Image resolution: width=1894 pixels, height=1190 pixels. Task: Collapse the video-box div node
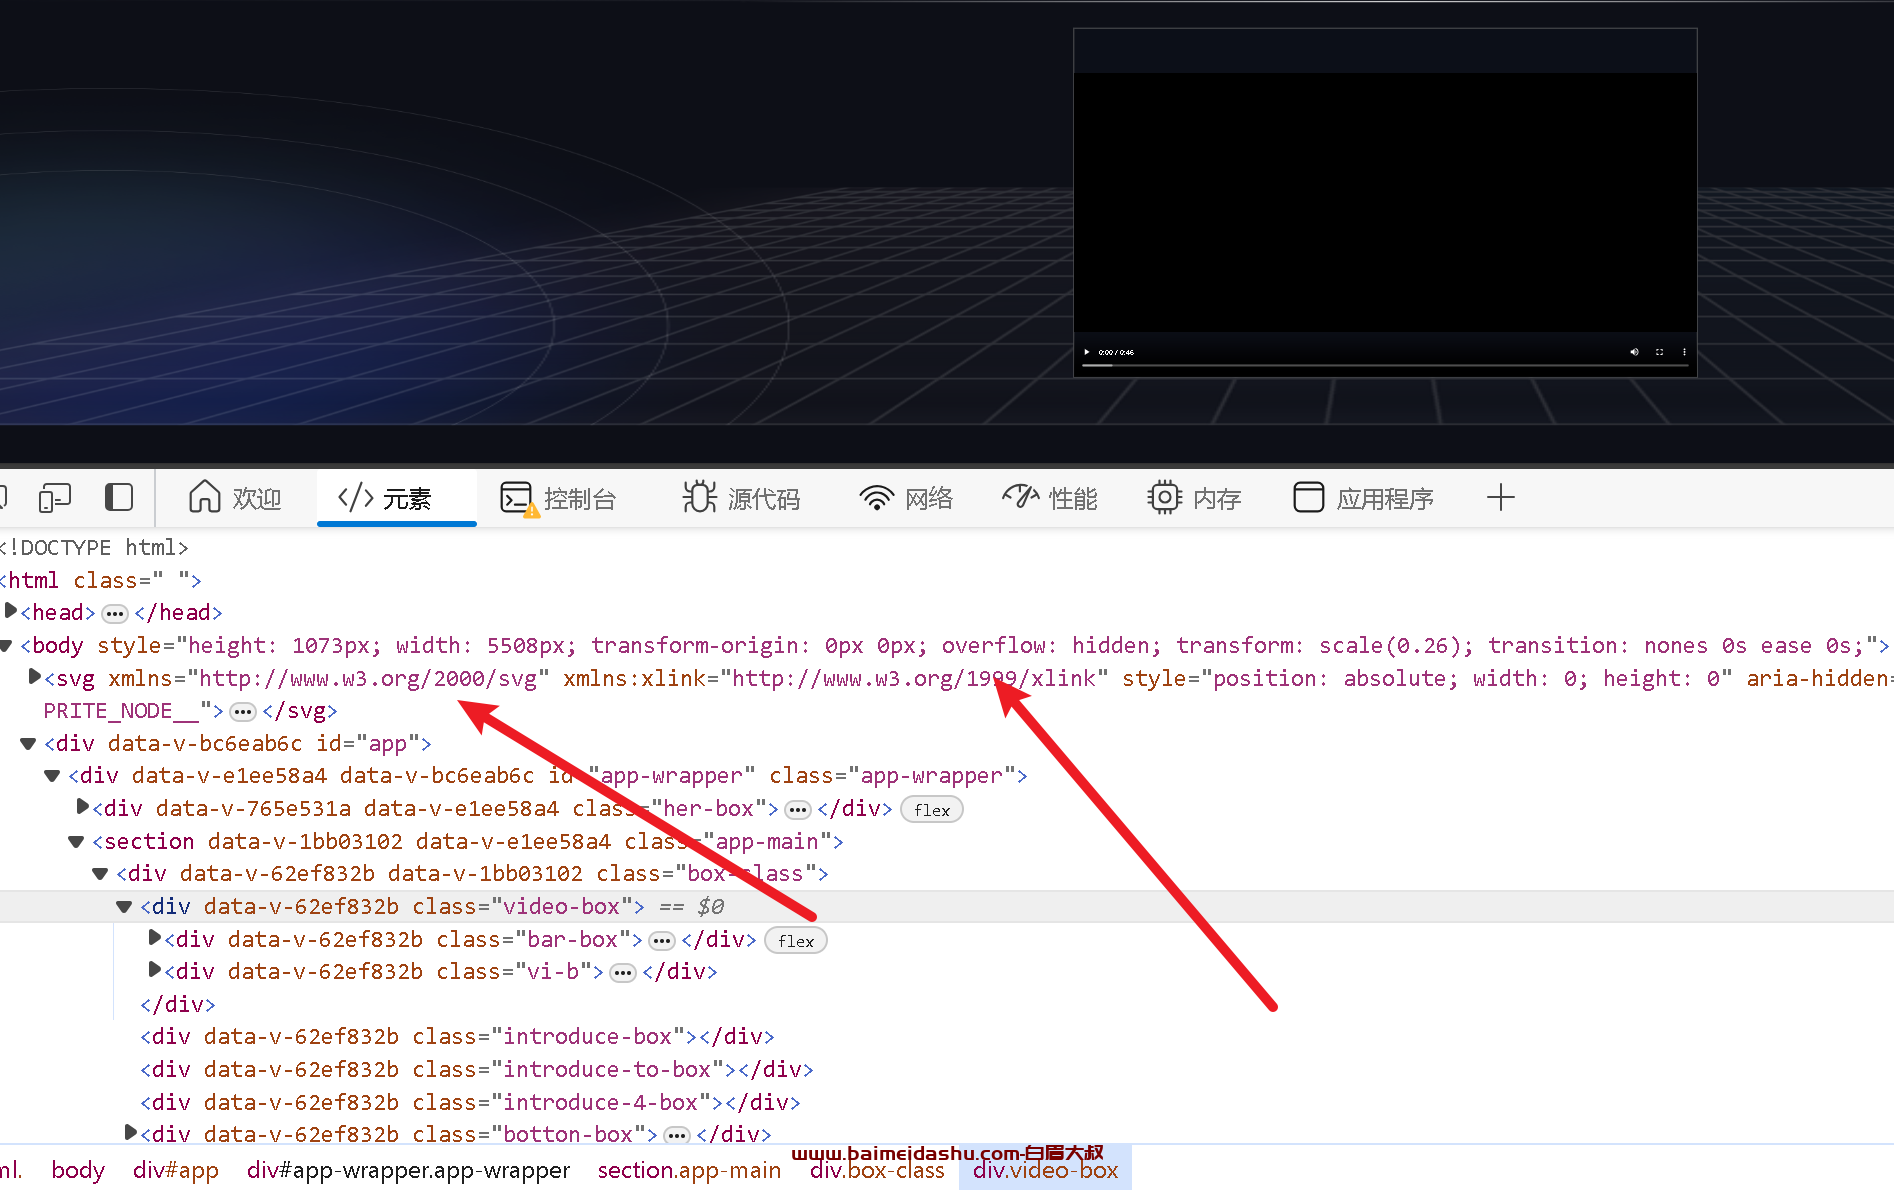[x=124, y=906]
